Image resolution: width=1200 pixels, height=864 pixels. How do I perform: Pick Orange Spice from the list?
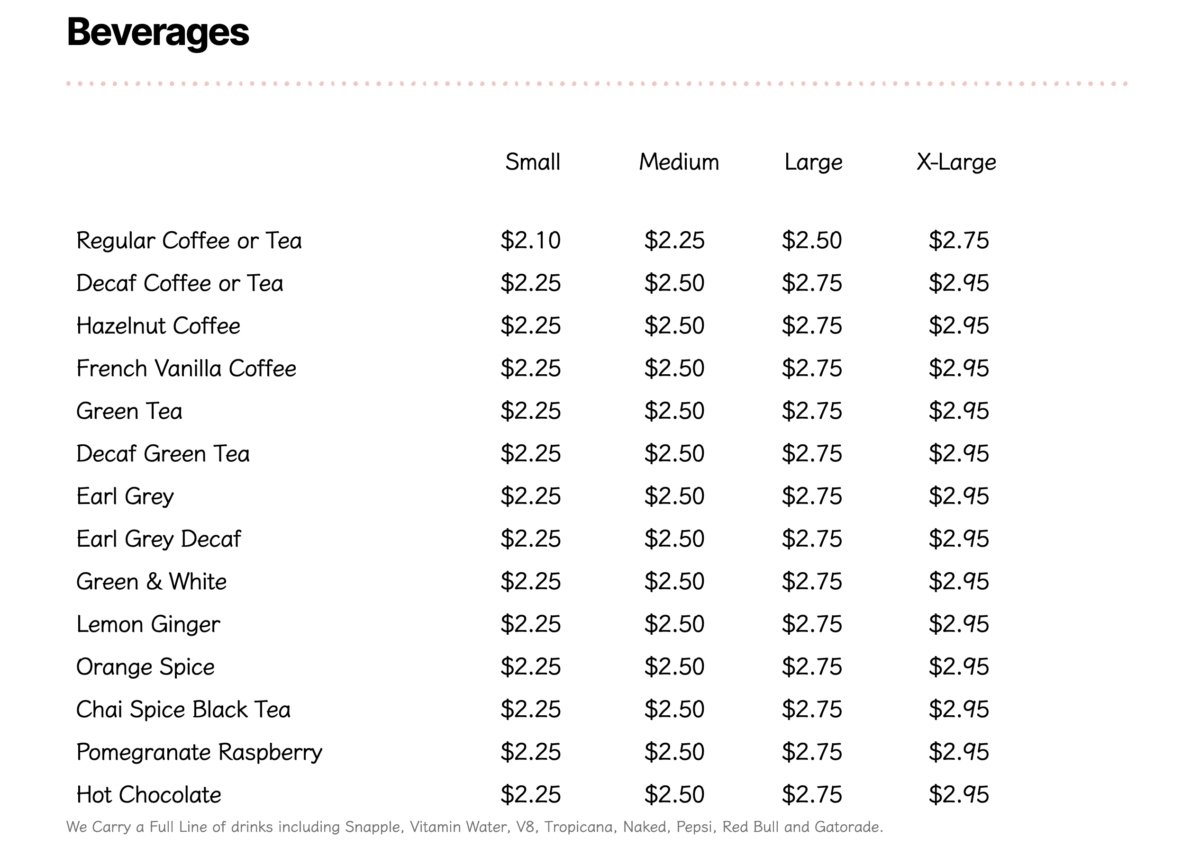click(x=145, y=667)
